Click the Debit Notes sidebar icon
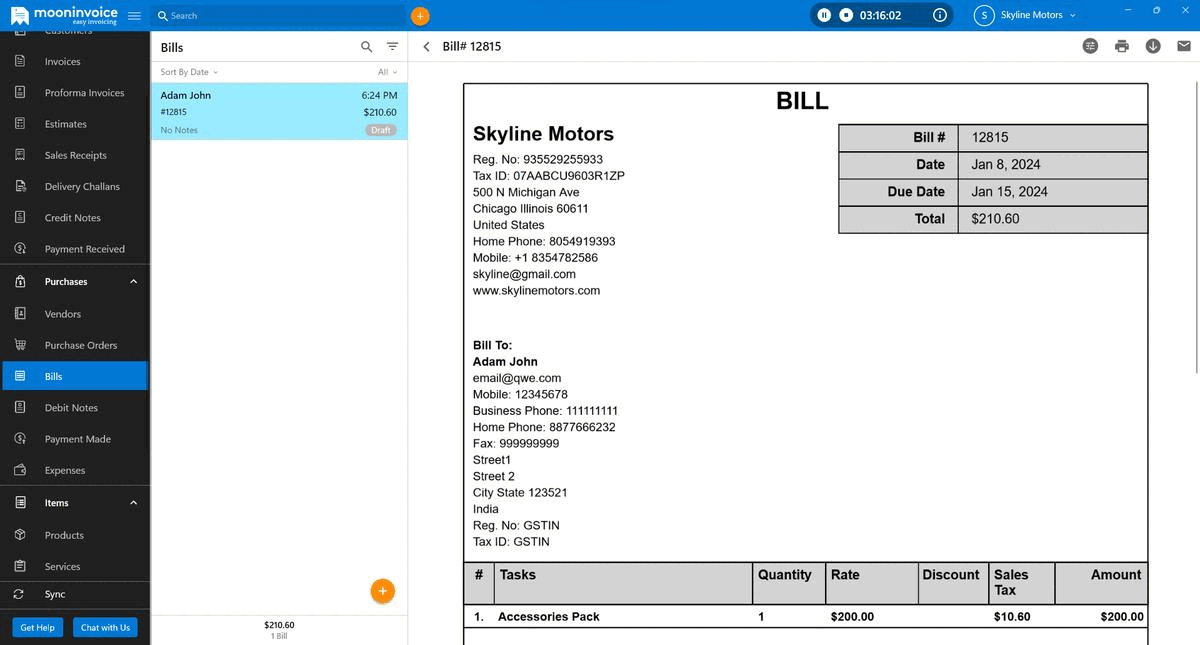The width and height of the screenshot is (1200, 645). tap(20, 407)
